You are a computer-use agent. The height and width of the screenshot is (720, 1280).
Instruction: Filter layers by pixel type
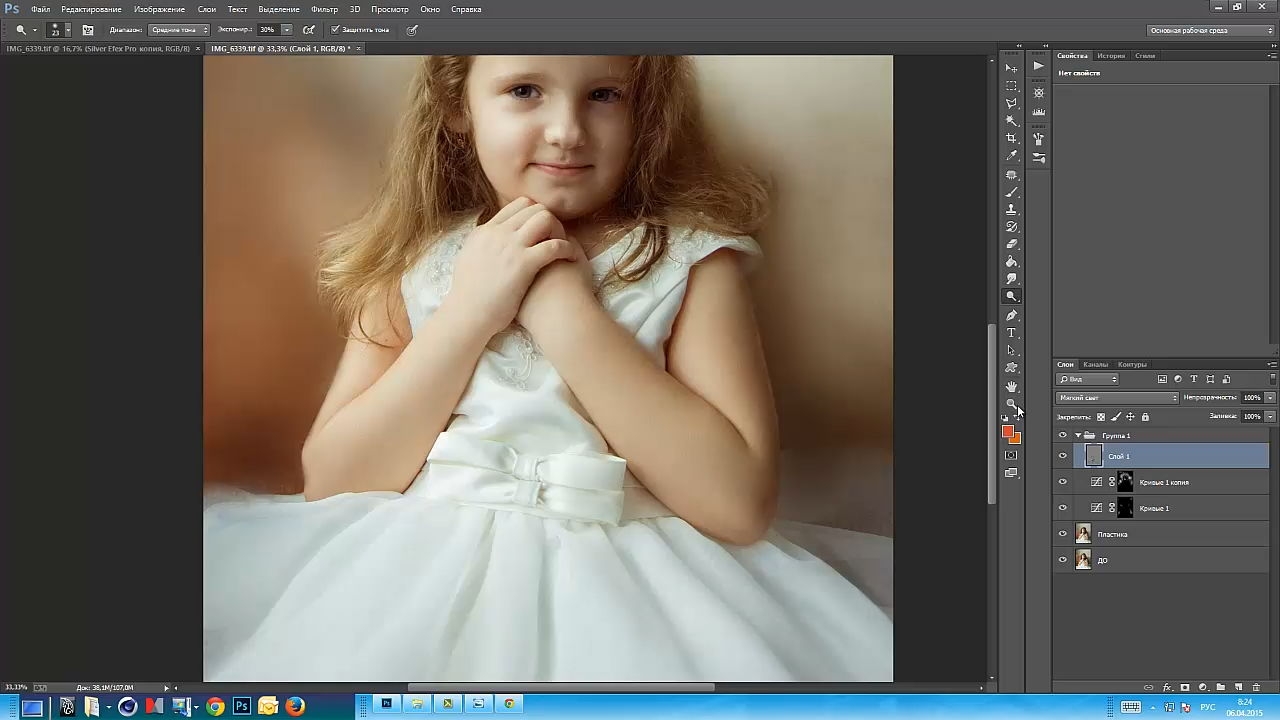[x=1162, y=380]
